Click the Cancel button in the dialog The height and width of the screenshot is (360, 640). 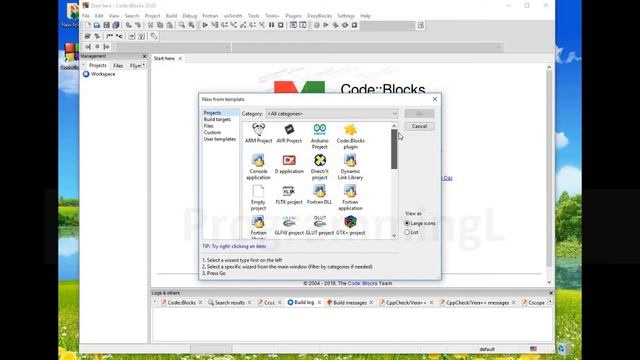pos(419,126)
